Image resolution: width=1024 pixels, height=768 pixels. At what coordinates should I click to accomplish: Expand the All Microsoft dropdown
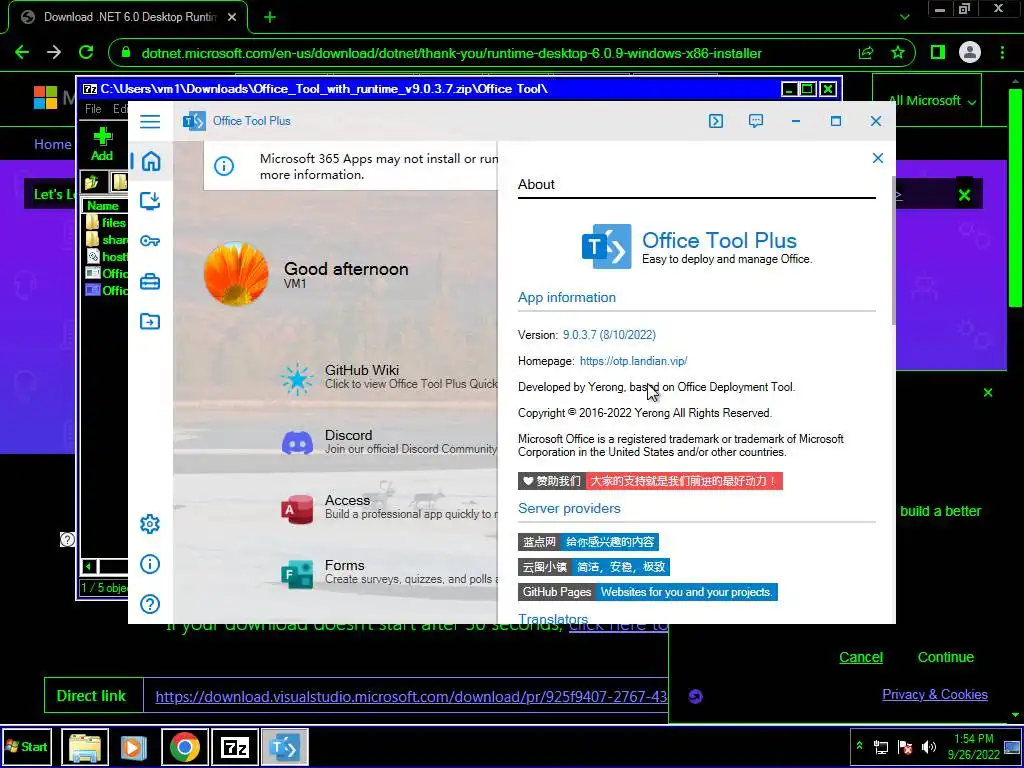point(932,101)
